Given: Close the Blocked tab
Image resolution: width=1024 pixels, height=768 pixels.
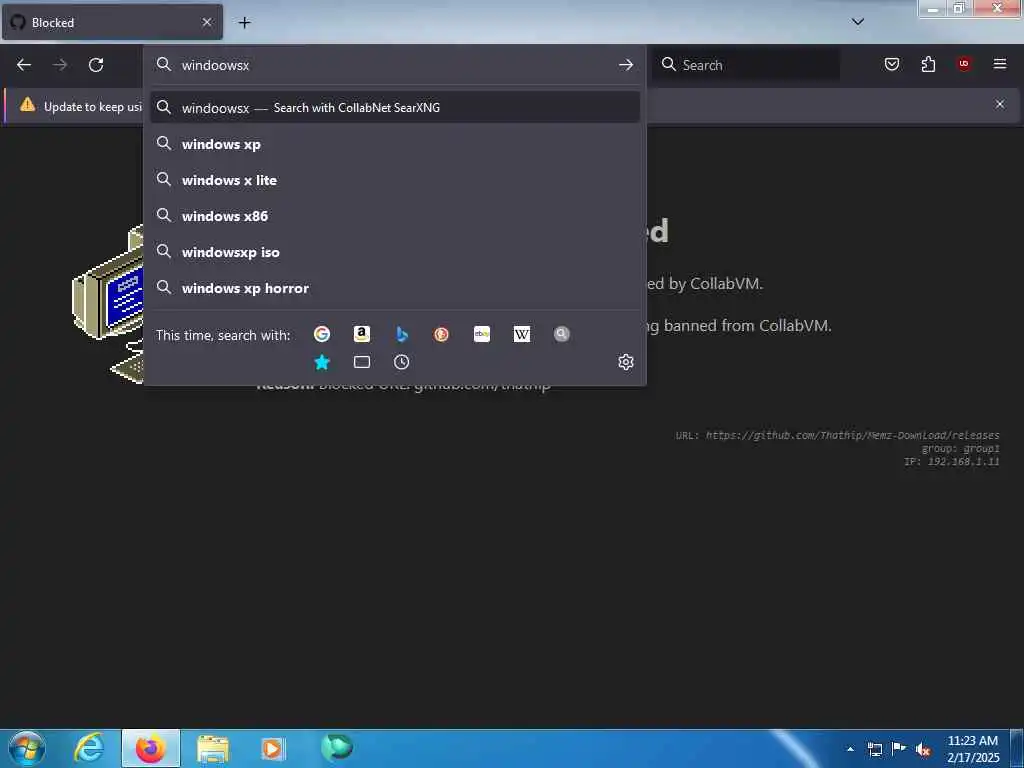Looking at the screenshot, I should 207,22.
